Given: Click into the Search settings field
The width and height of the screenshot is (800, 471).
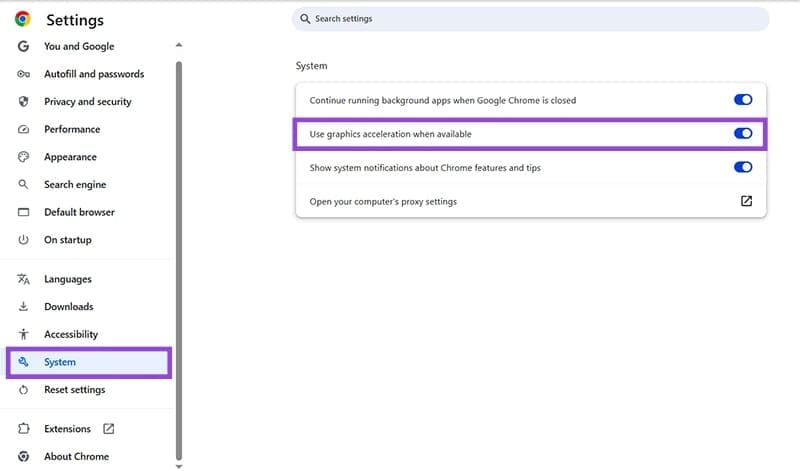Looking at the screenshot, I should [530, 19].
